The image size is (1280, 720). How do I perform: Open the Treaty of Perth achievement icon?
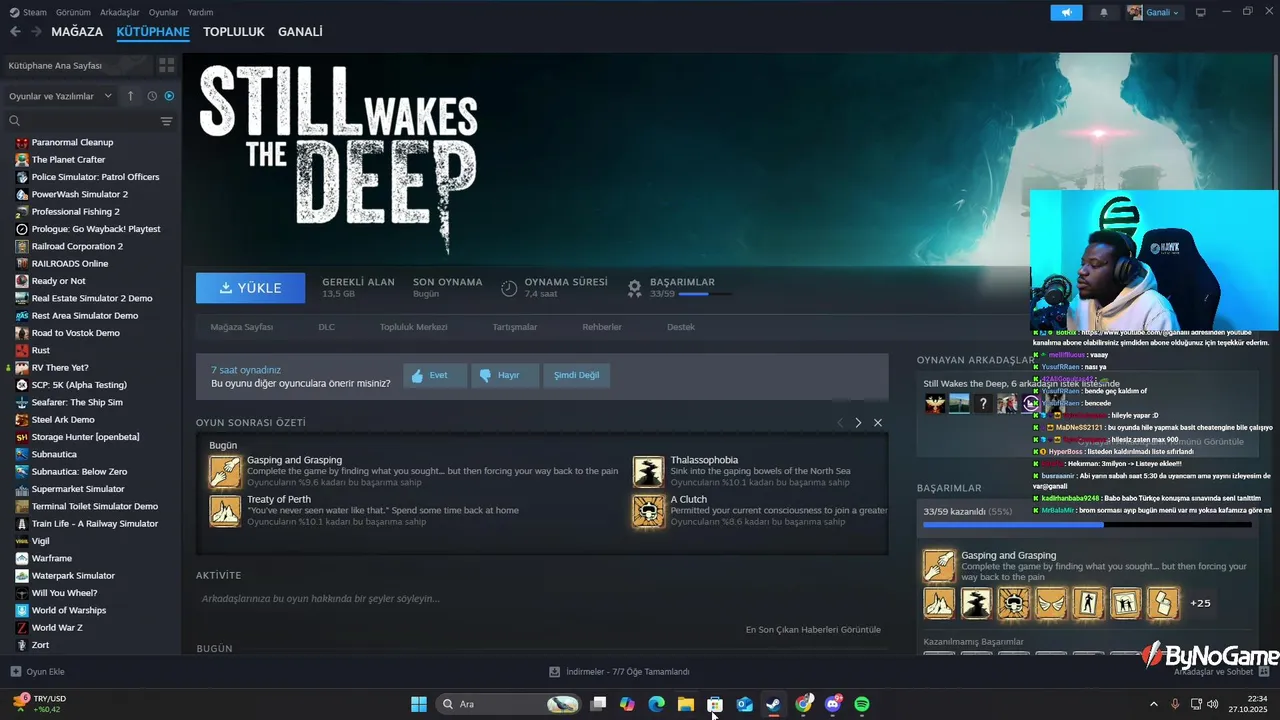pyautogui.click(x=225, y=511)
